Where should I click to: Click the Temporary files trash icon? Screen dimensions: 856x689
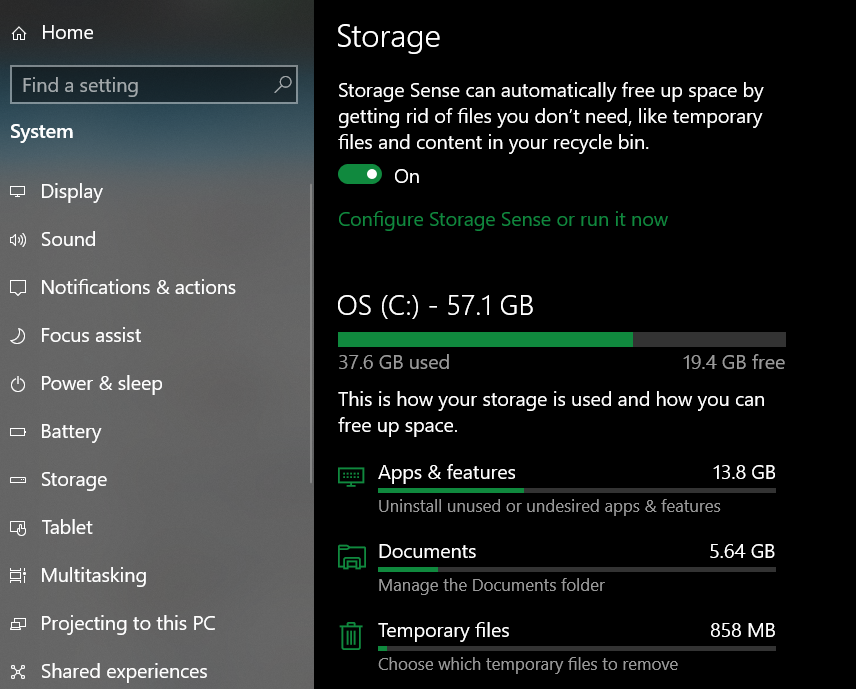click(x=351, y=635)
